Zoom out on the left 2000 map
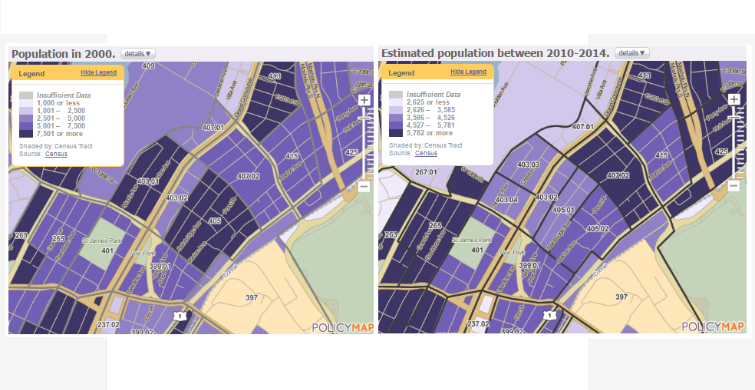 point(364,186)
